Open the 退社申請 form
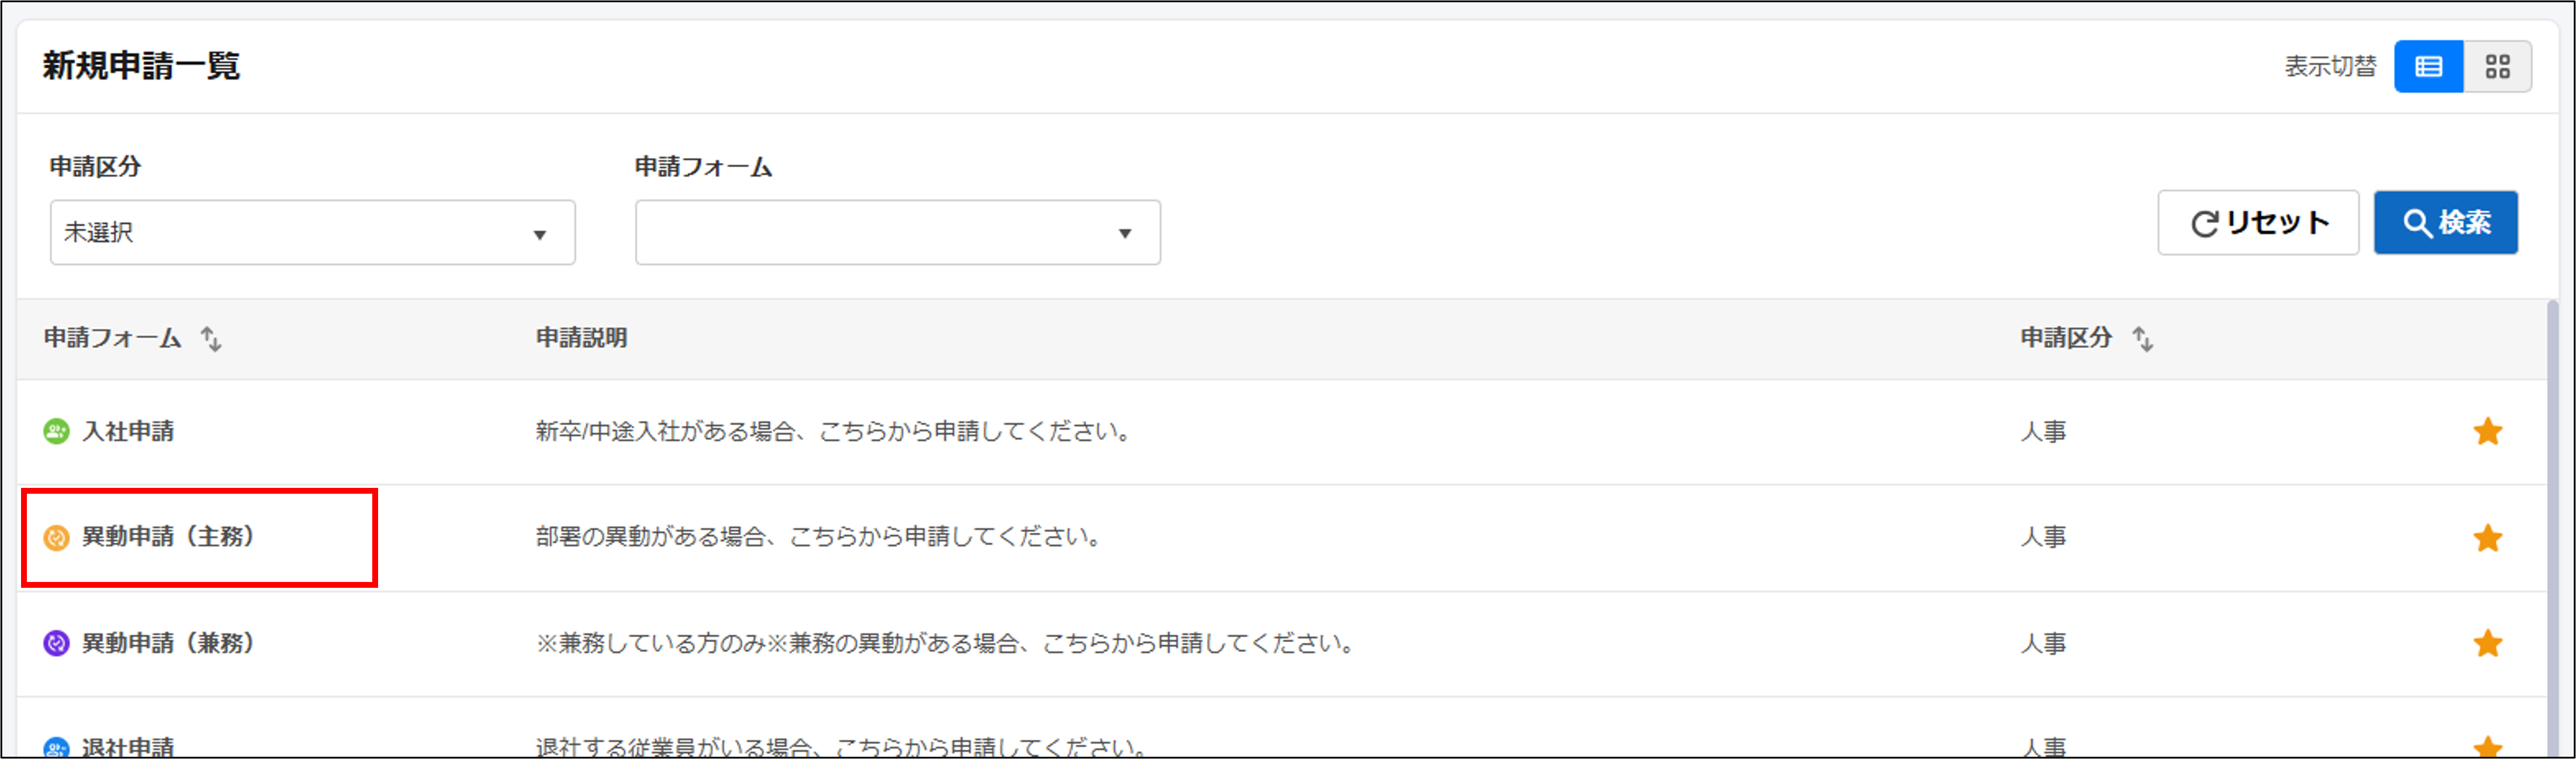 128,747
